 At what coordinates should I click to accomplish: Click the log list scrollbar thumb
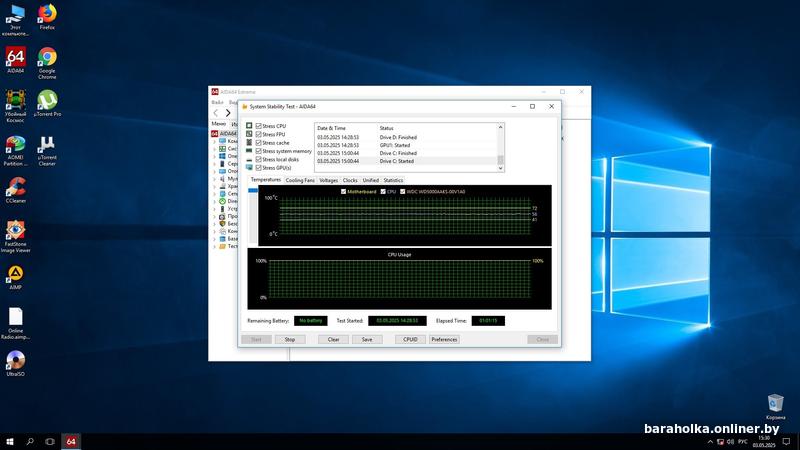(x=501, y=160)
